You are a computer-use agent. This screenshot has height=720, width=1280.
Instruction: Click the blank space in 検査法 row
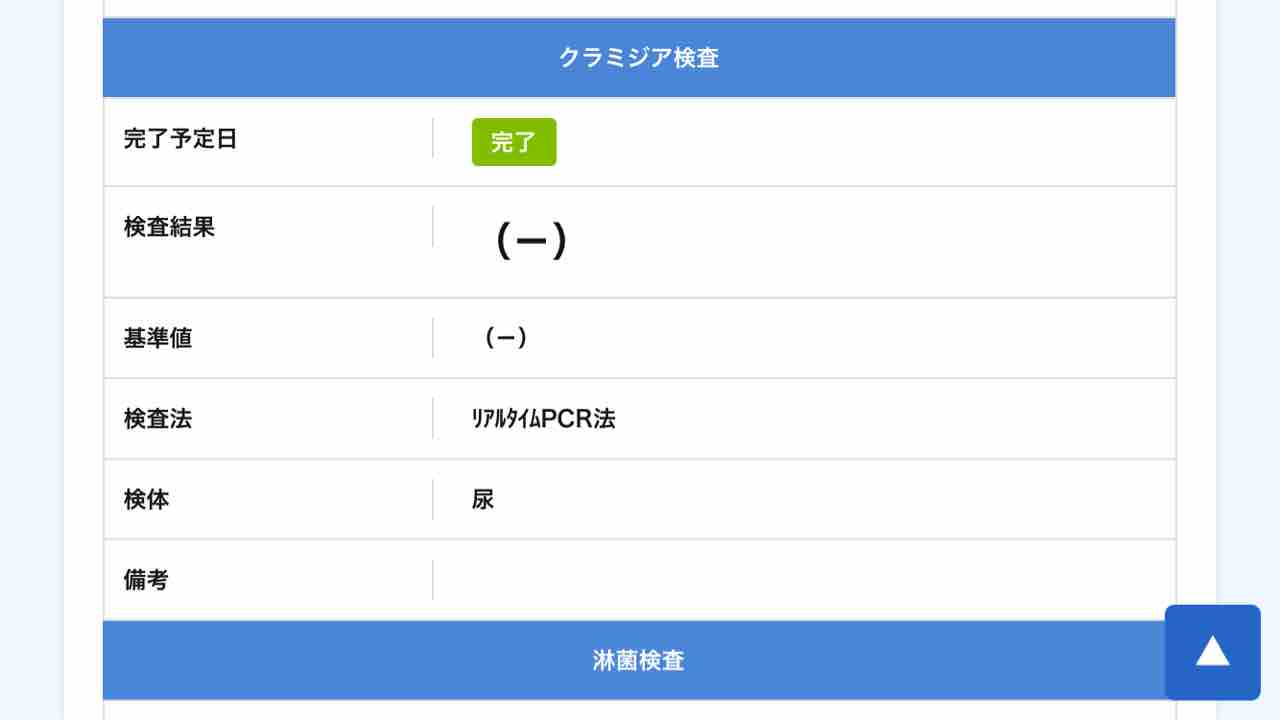(x=895, y=419)
